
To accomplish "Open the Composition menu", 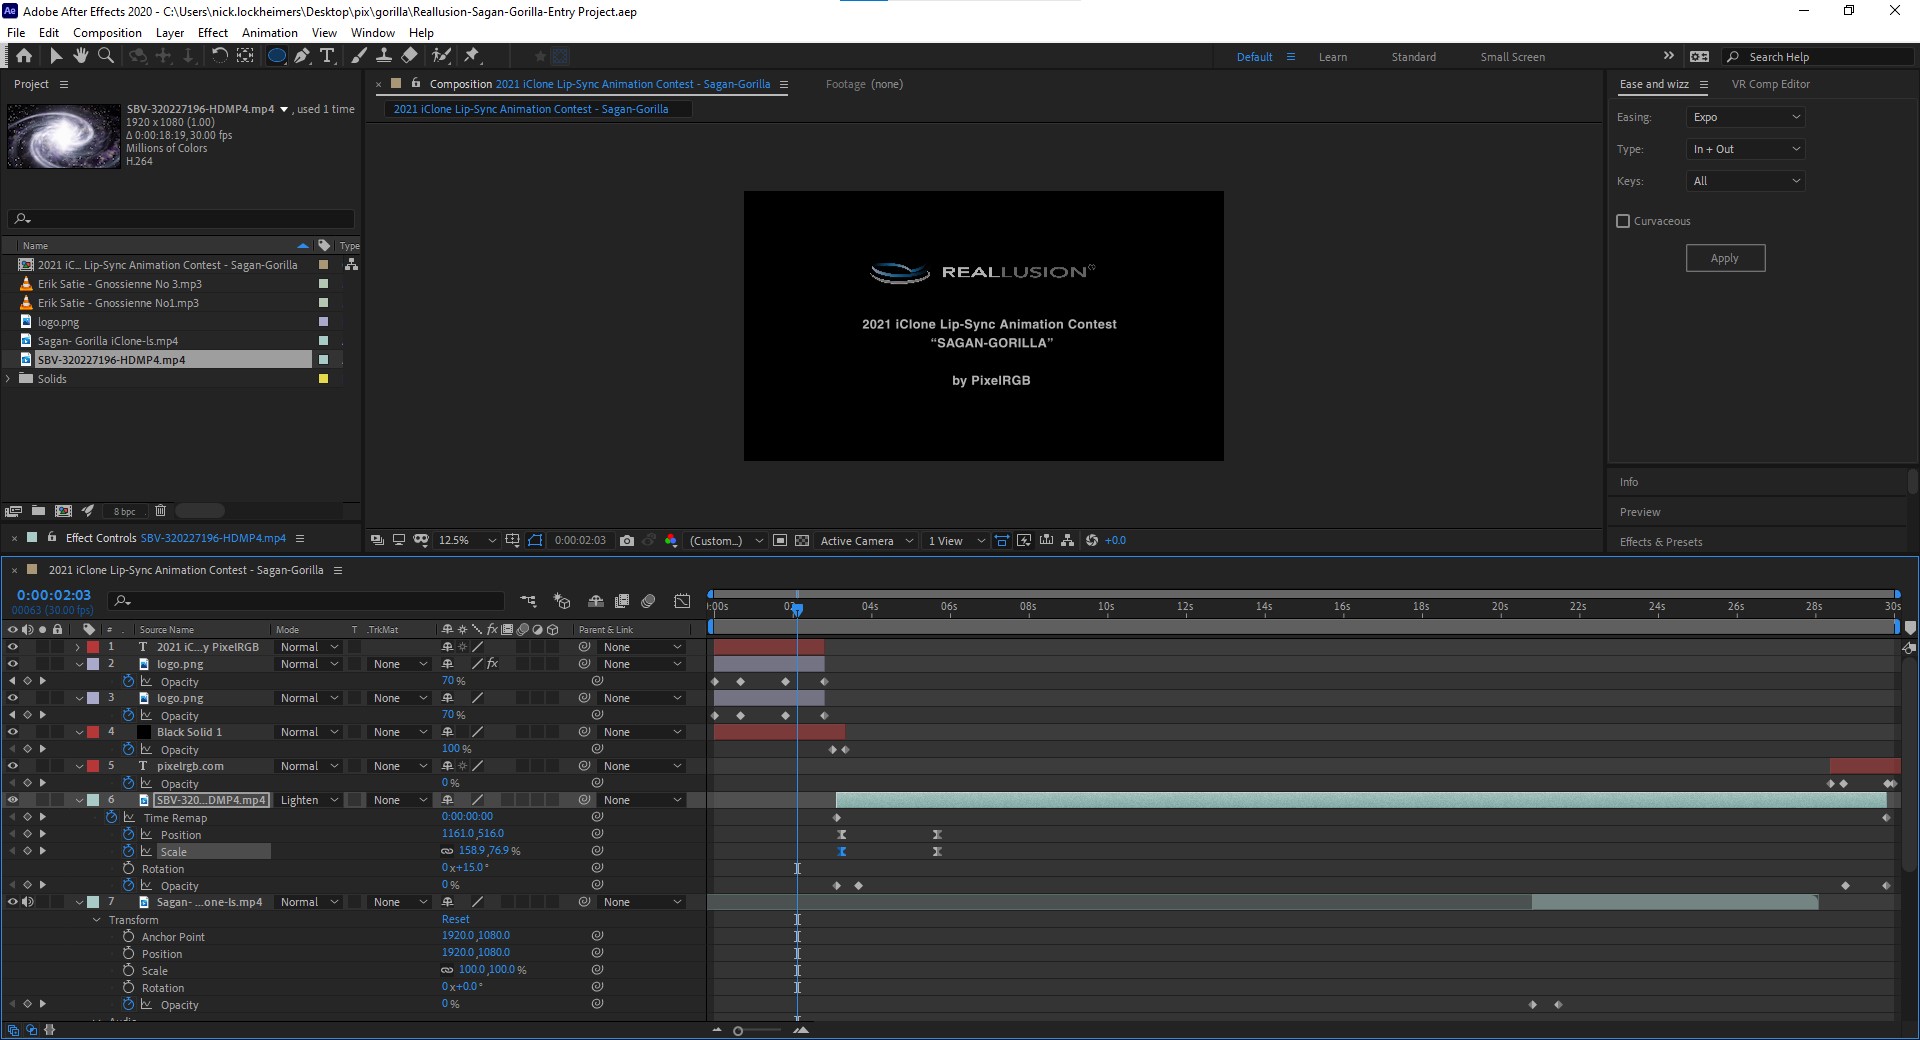I will coord(108,33).
